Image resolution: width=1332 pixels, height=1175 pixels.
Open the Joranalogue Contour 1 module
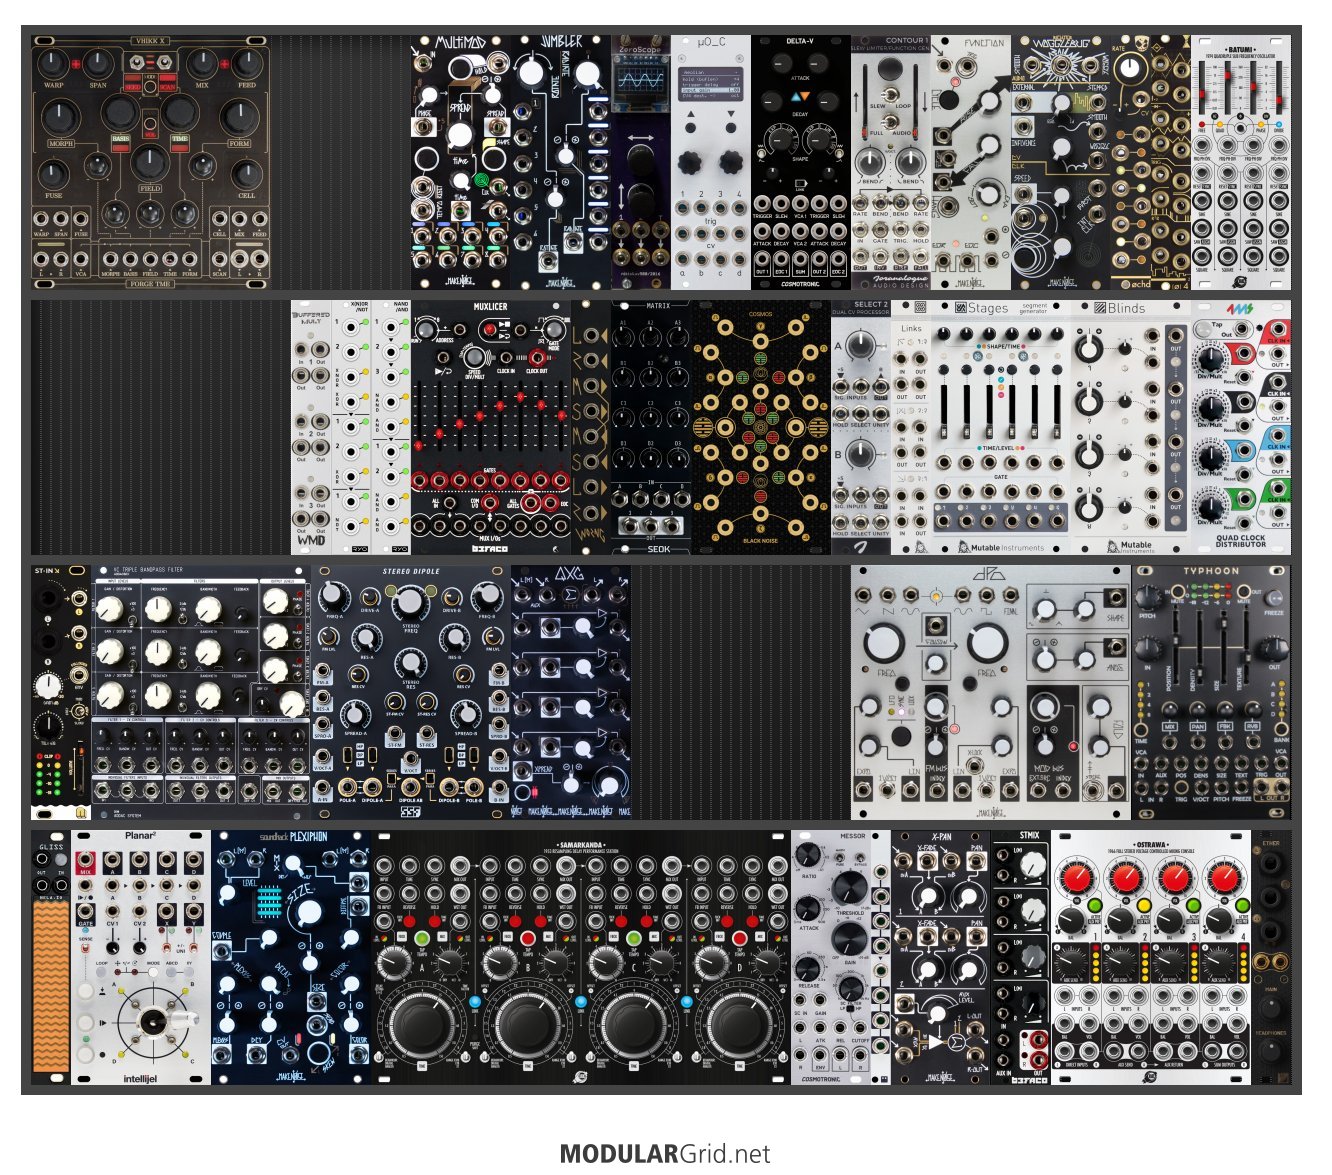(891, 163)
